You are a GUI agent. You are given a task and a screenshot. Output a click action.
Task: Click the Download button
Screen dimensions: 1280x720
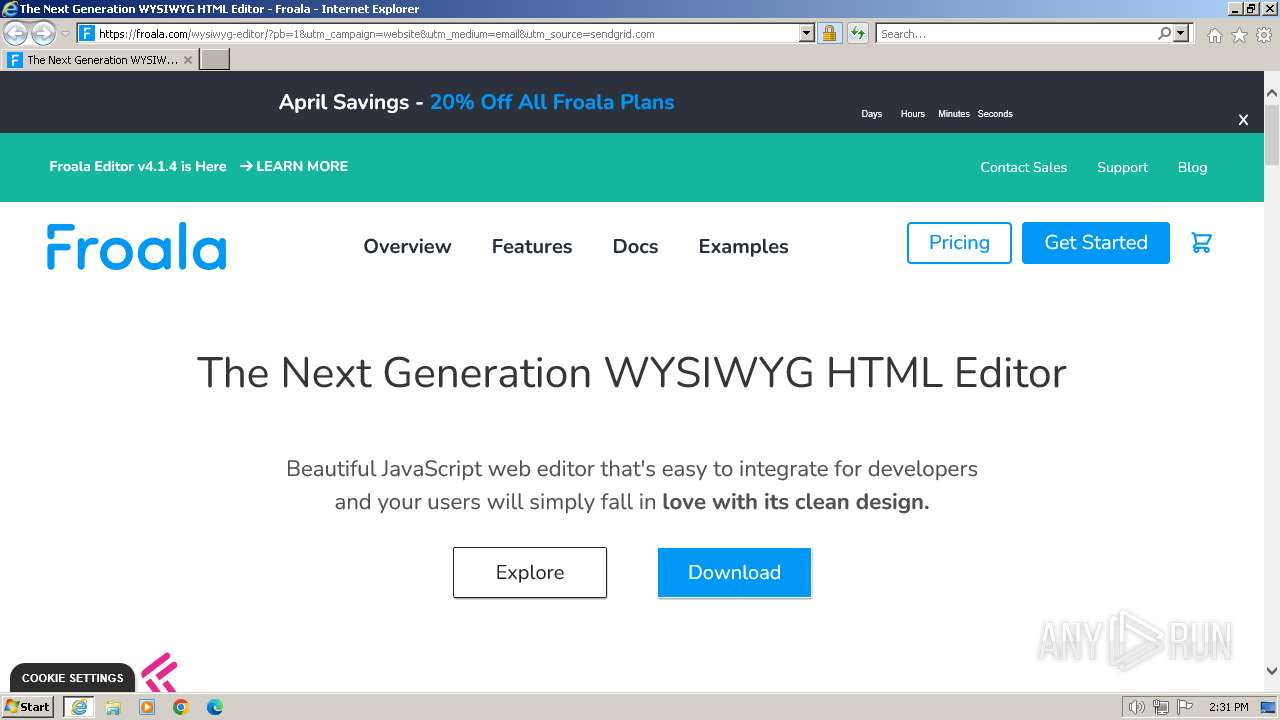click(x=734, y=572)
